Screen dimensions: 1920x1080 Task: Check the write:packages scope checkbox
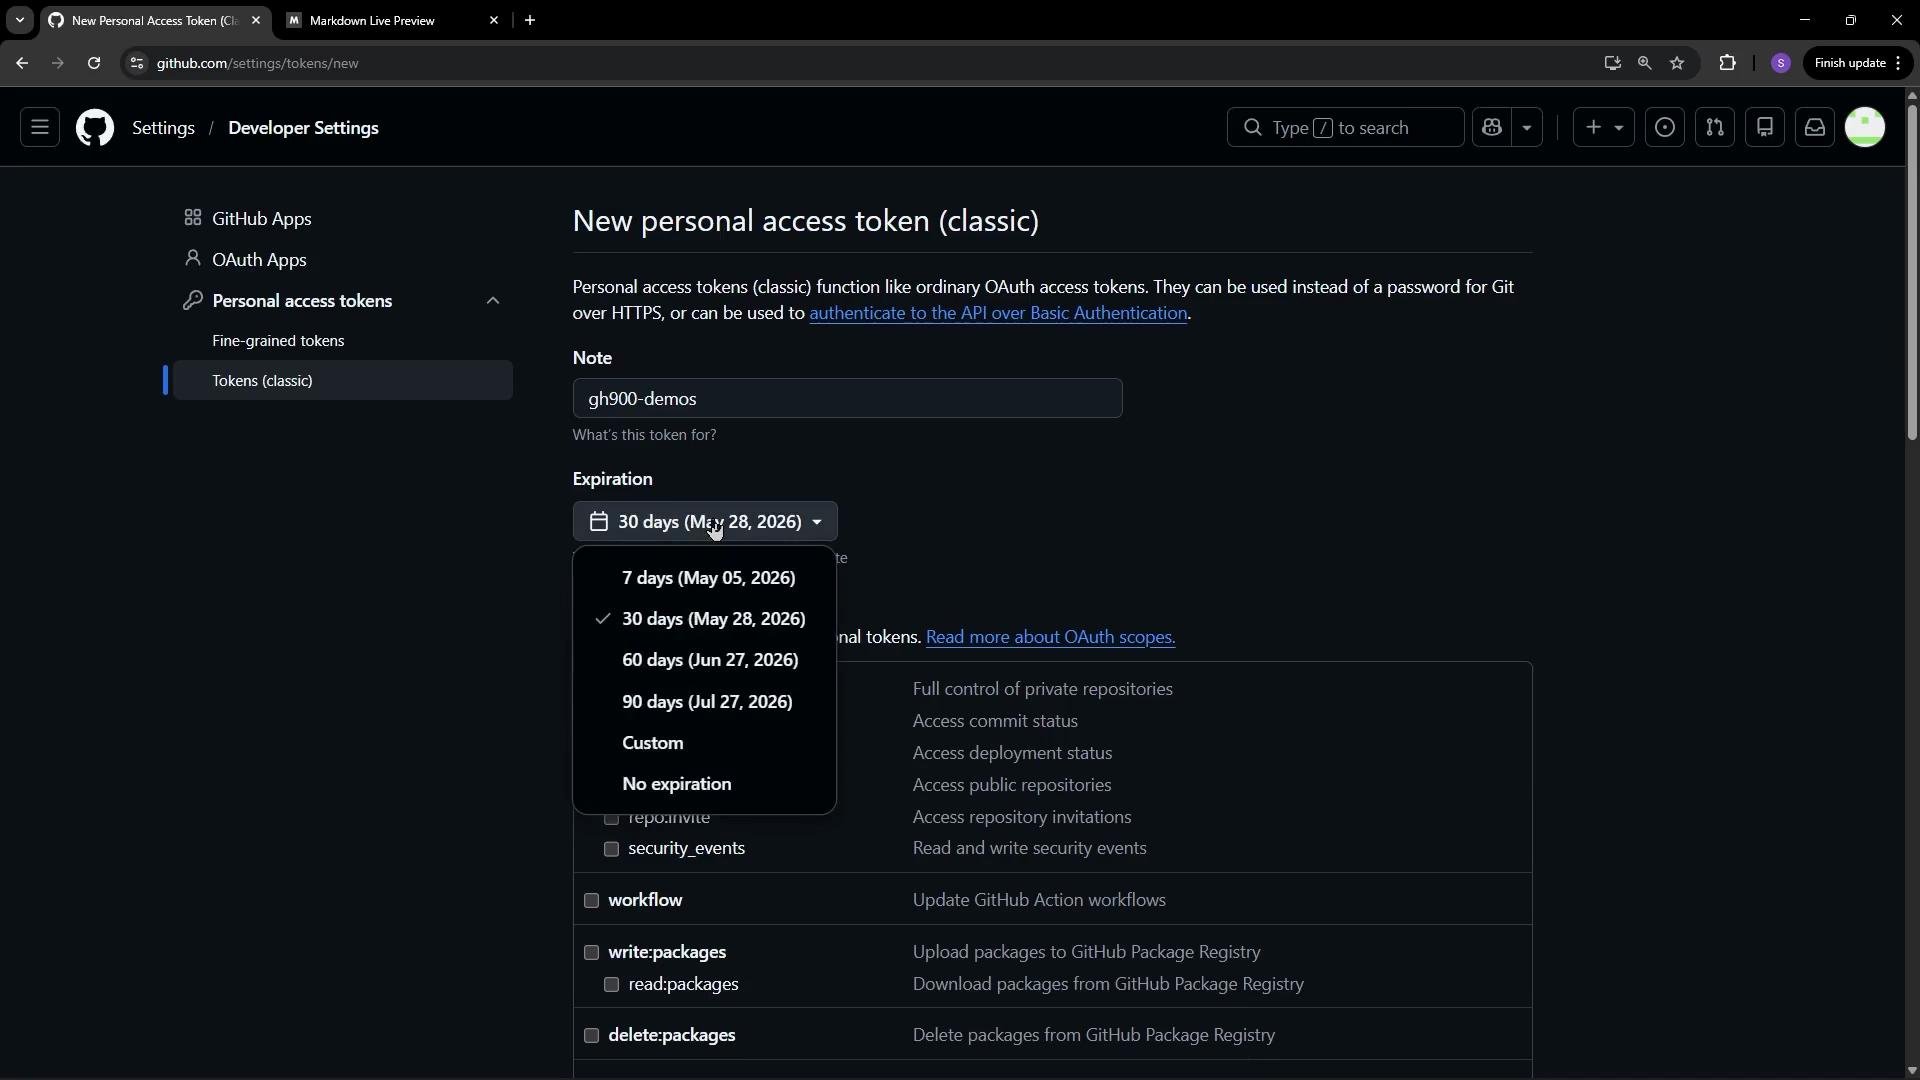(591, 953)
